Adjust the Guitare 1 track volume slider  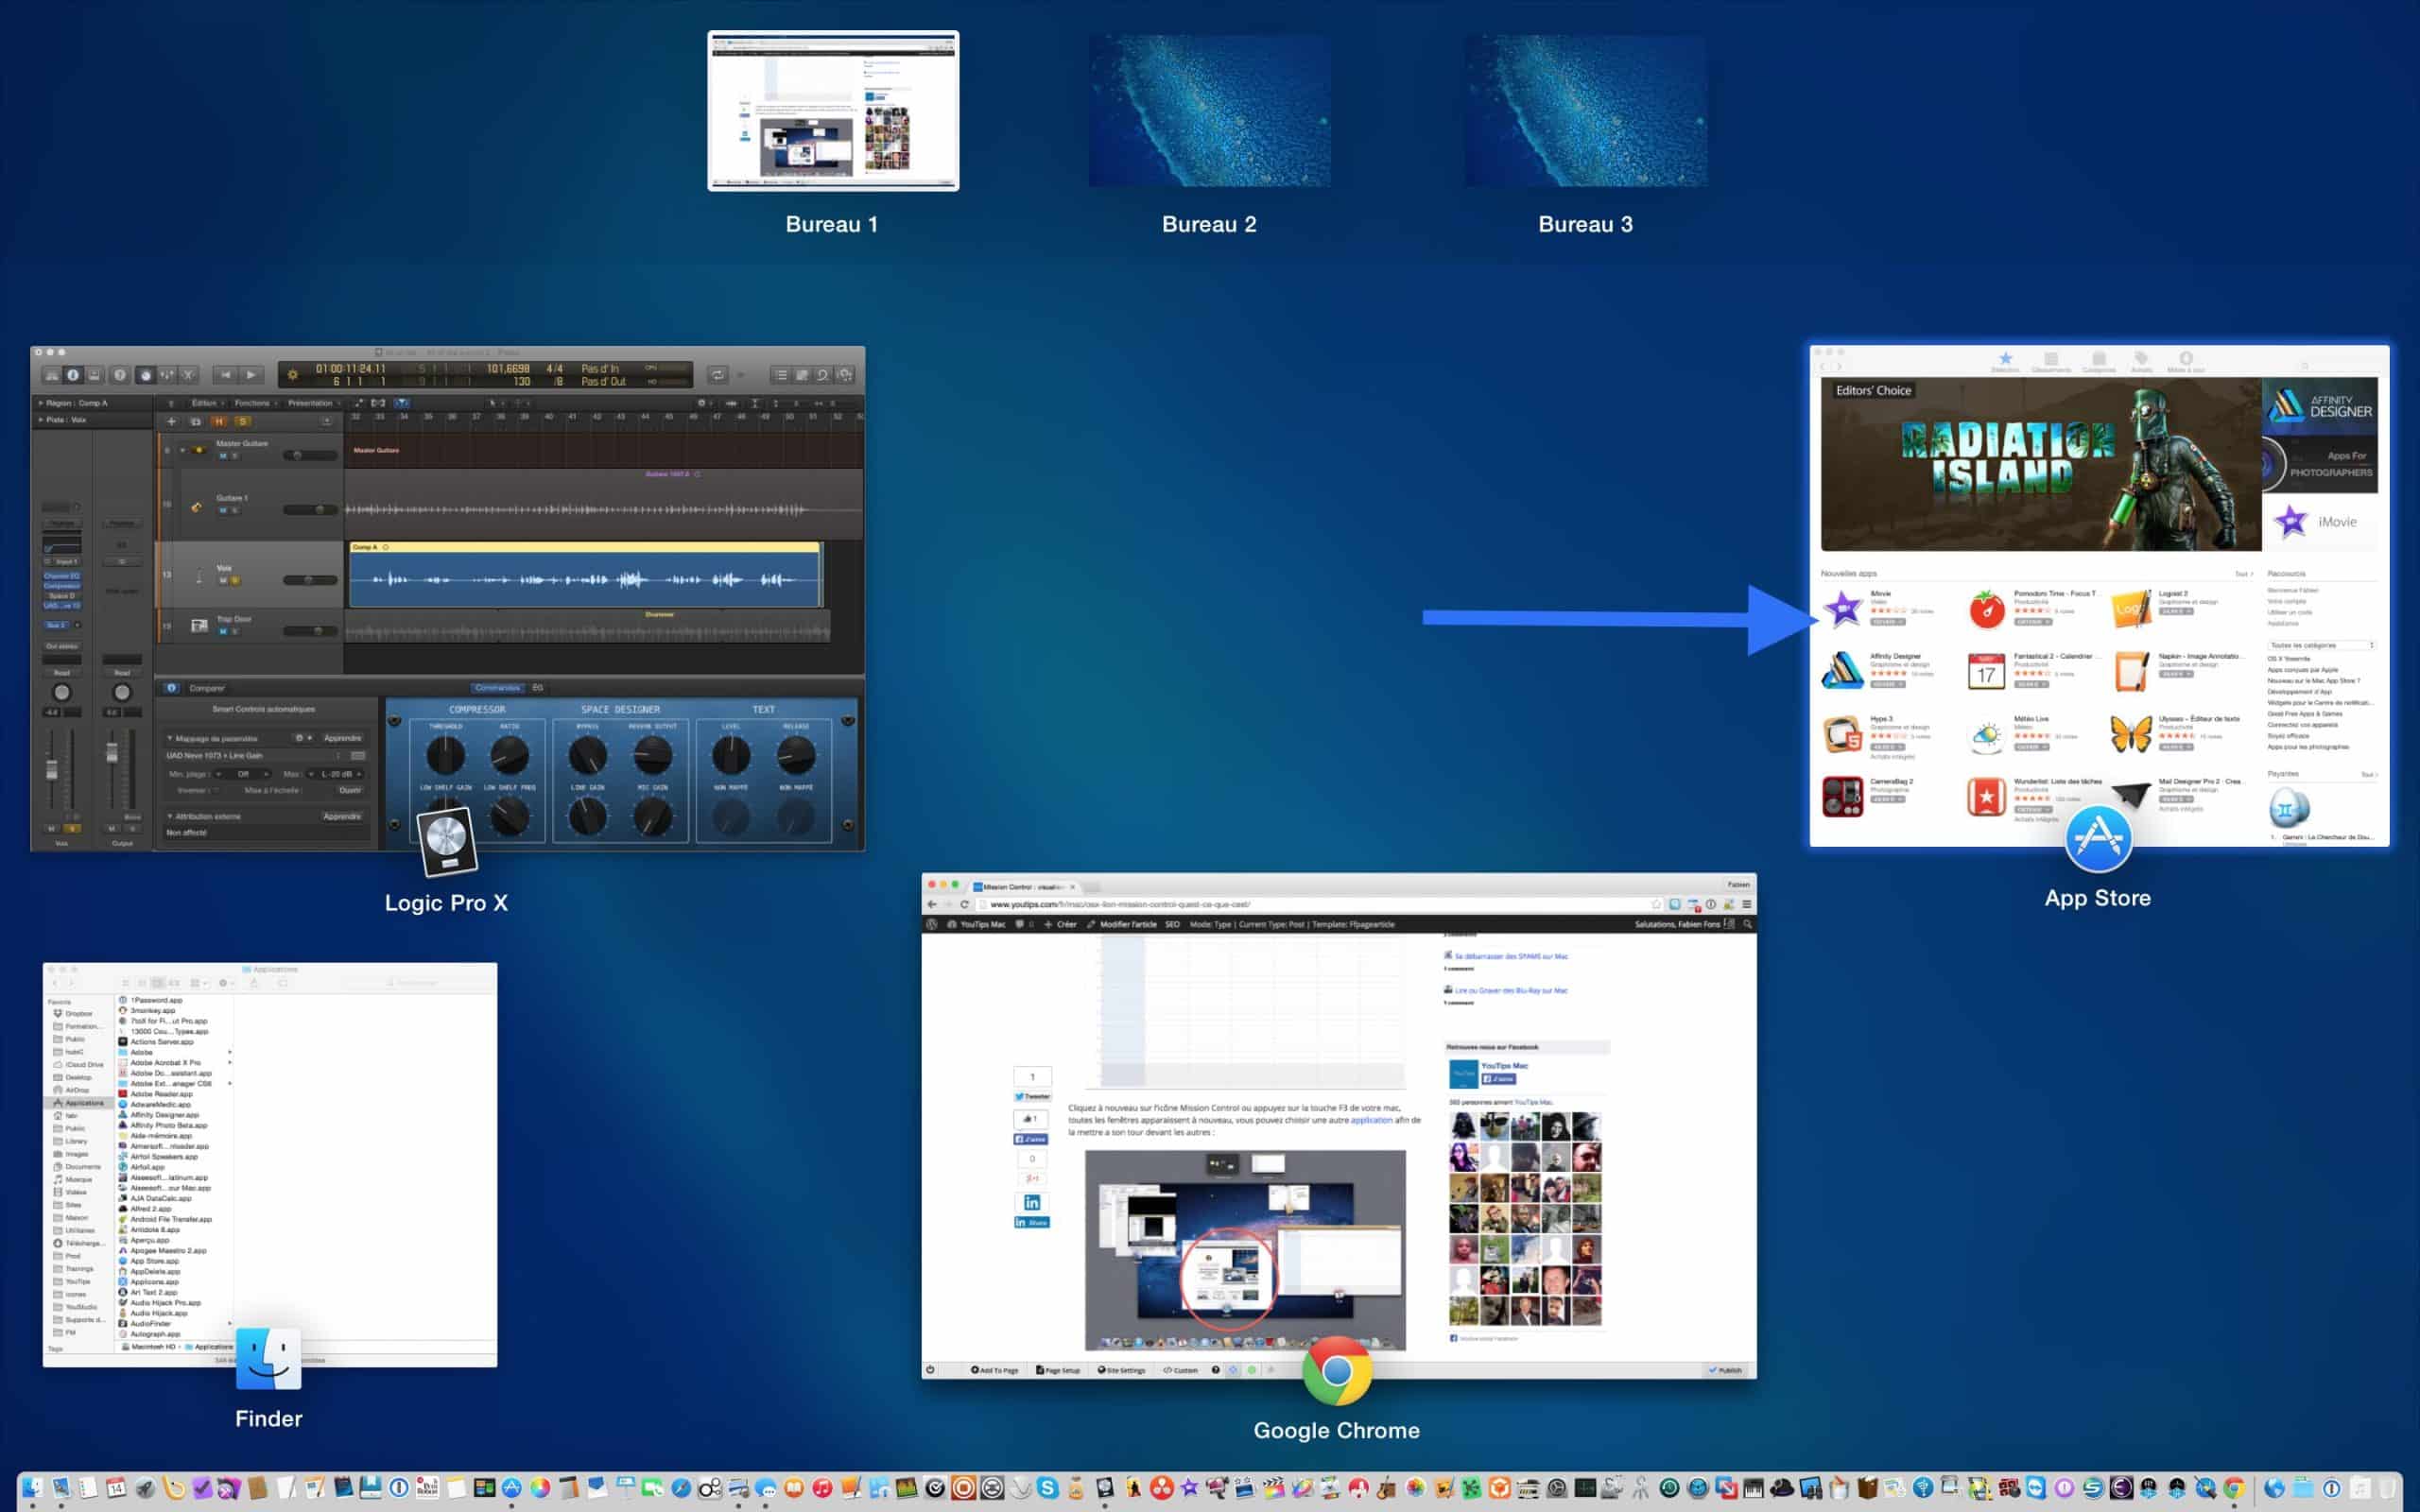coord(309,510)
